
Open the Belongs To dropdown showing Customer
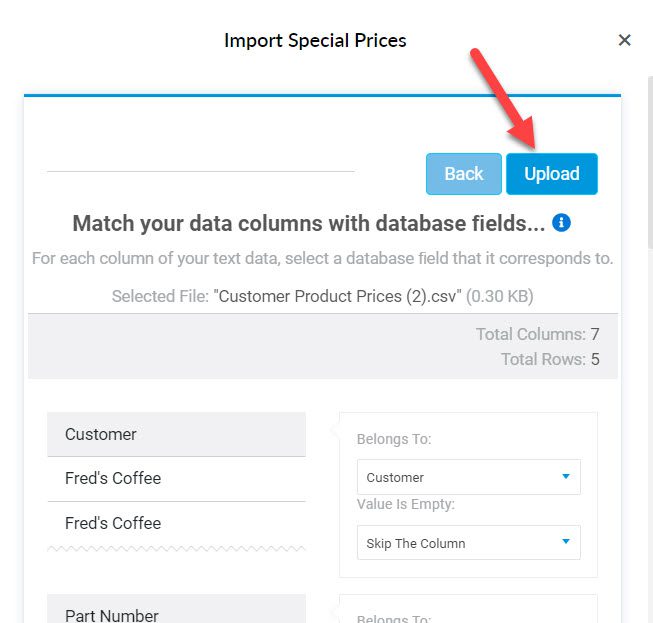(x=469, y=477)
